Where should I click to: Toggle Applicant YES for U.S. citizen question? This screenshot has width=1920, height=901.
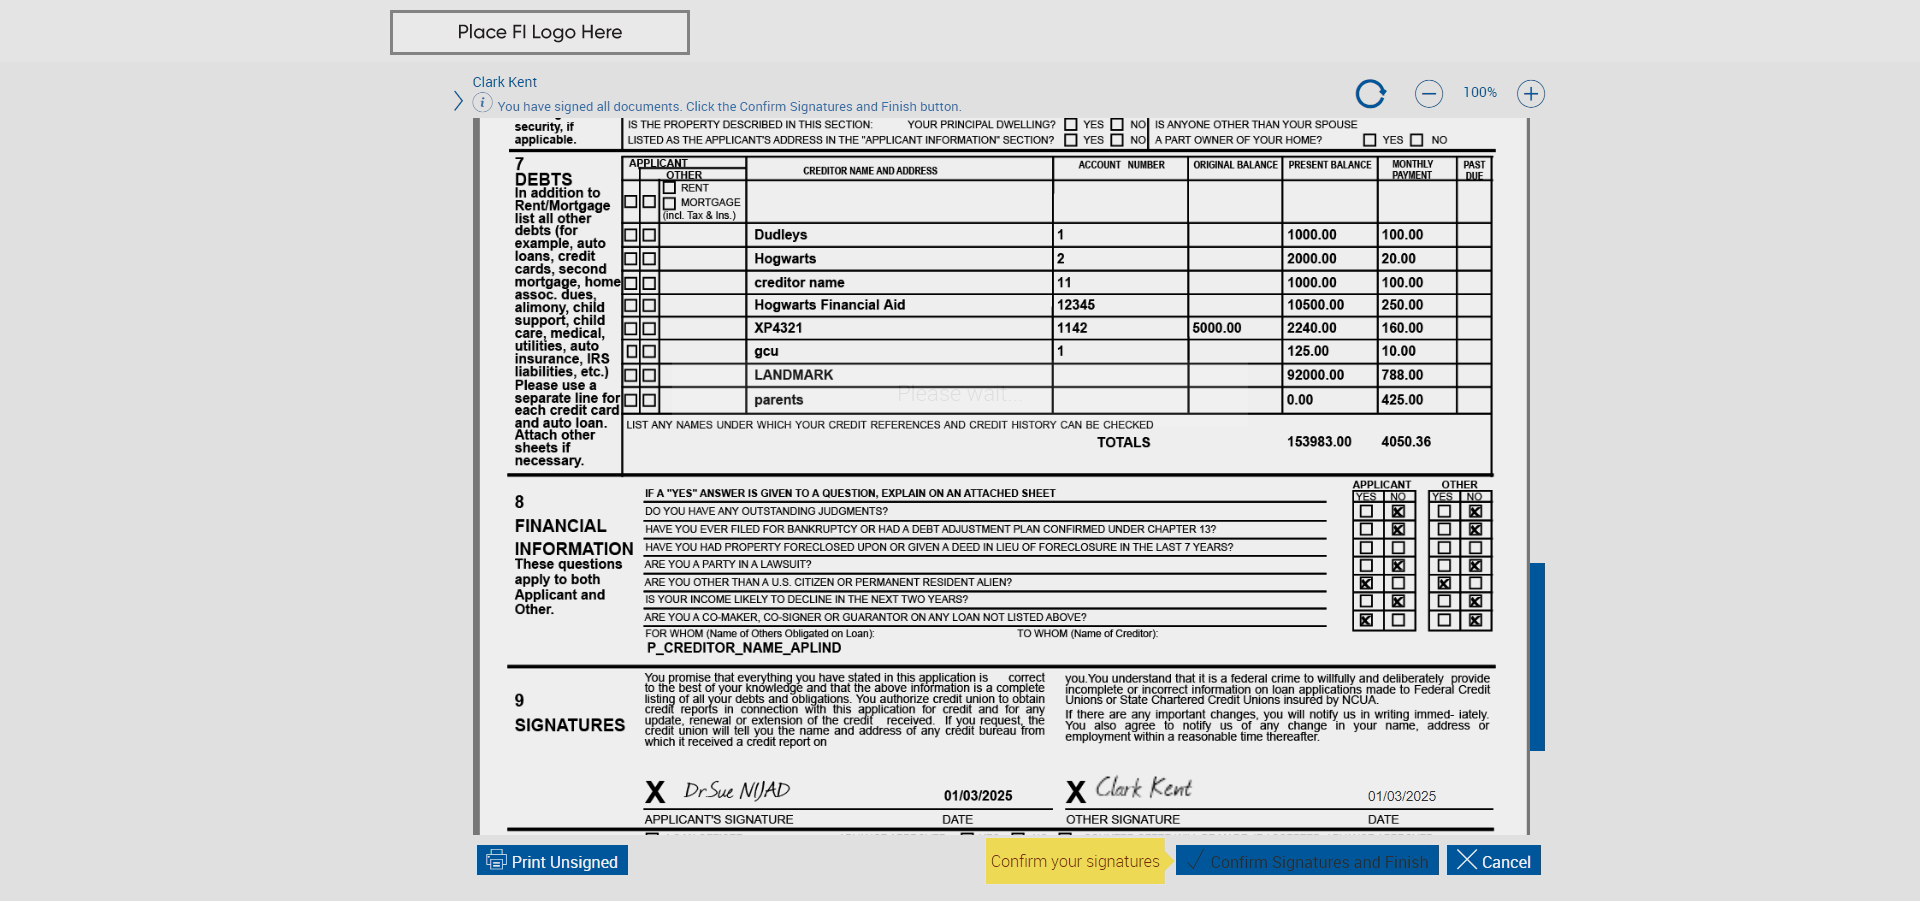(x=1366, y=583)
